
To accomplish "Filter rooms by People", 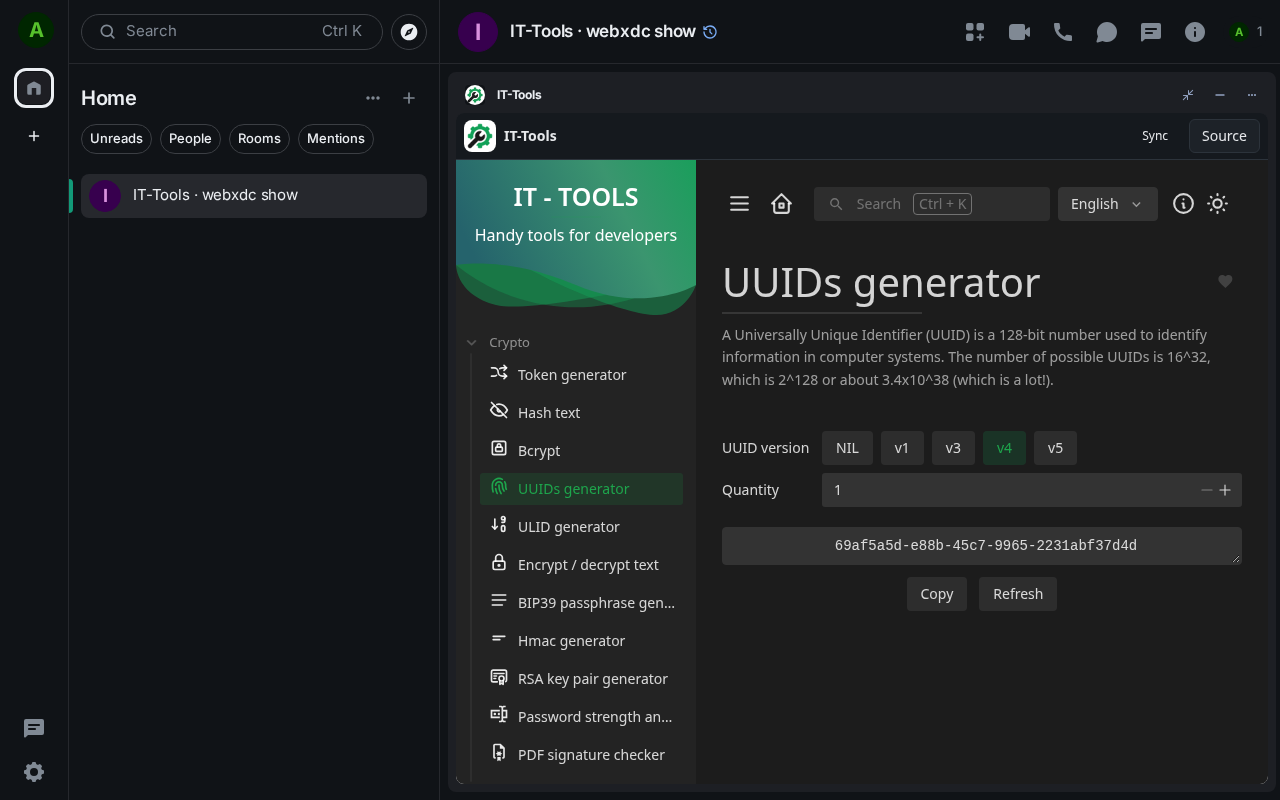I will 190,139.
